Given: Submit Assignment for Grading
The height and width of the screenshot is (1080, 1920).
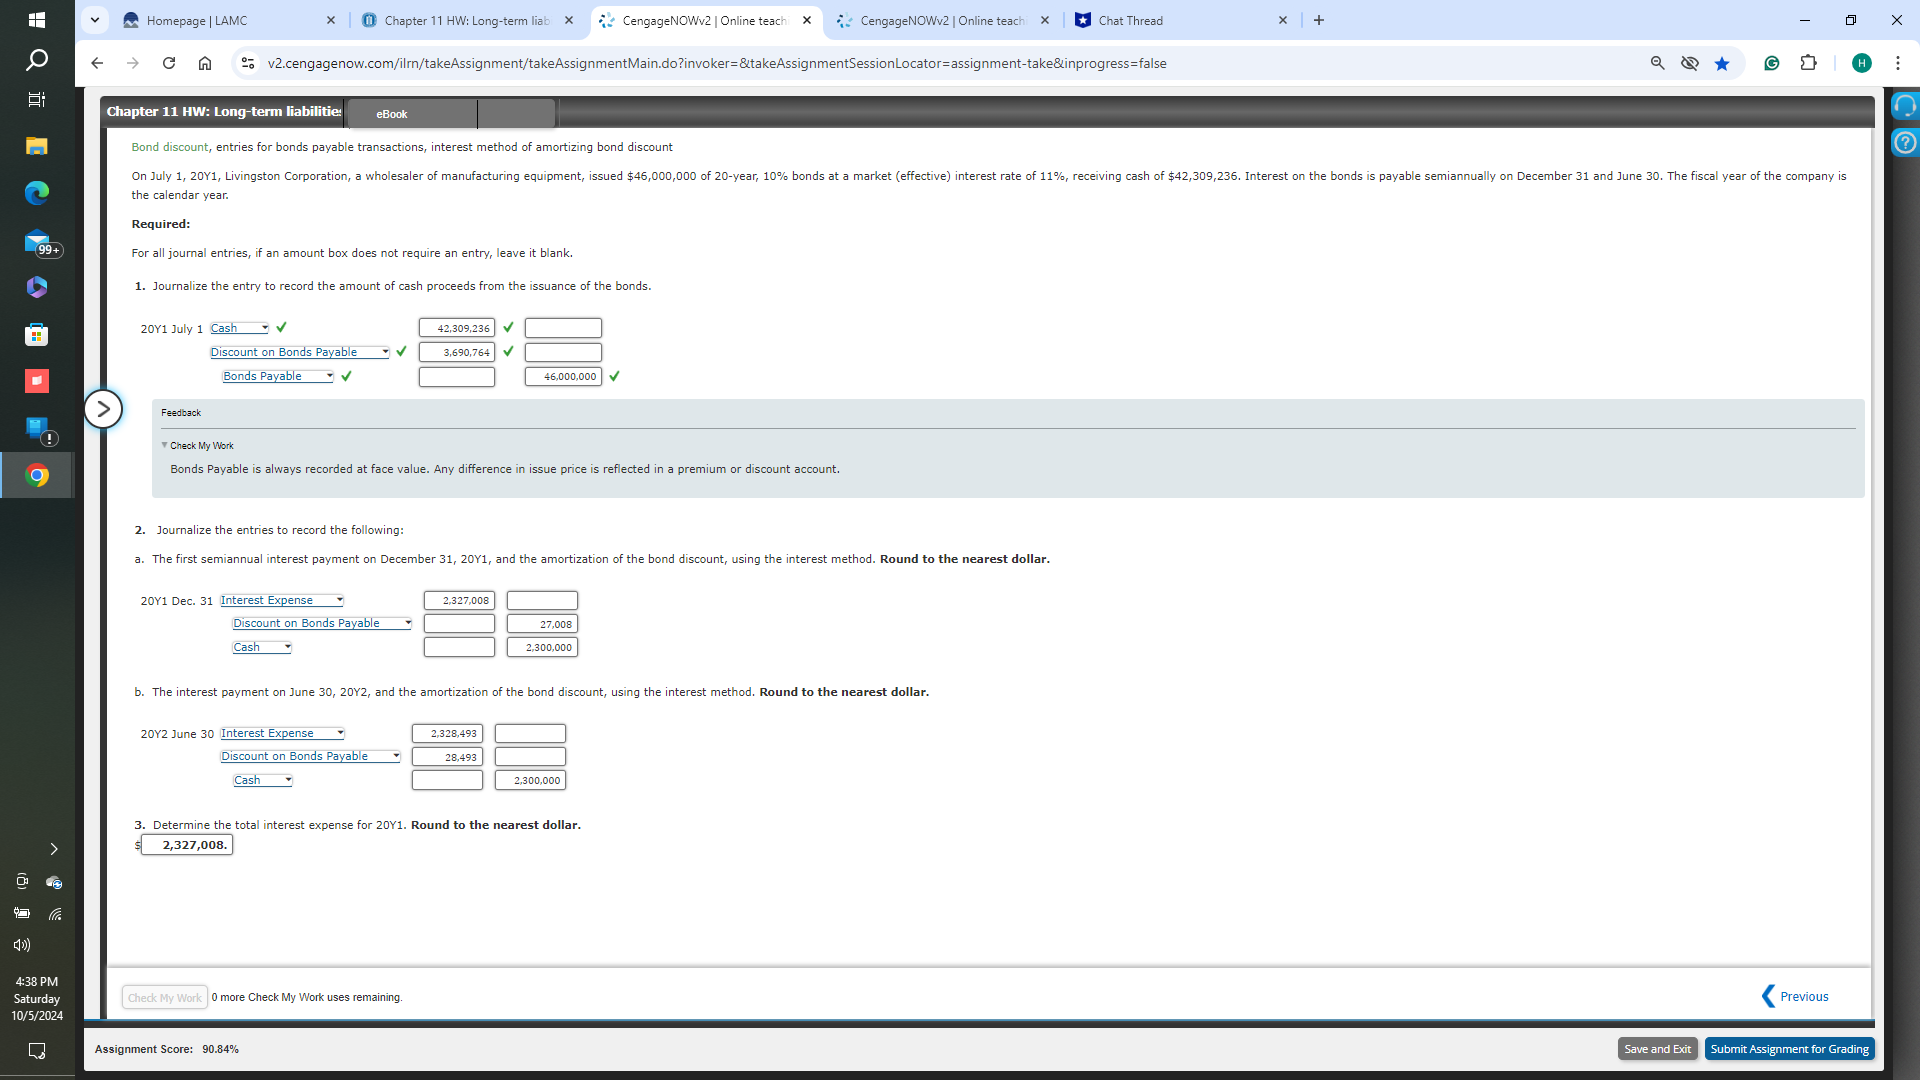Looking at the screenshot, I should click(x=1789, y=1049).
